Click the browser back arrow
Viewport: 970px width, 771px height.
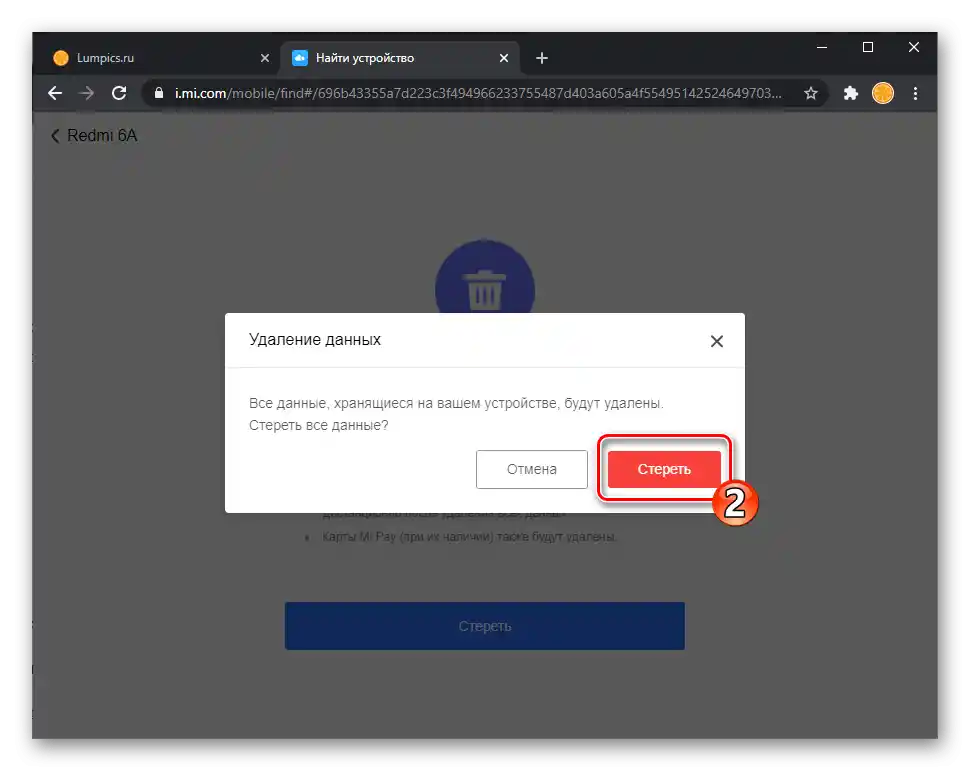(x=55, y=93)
